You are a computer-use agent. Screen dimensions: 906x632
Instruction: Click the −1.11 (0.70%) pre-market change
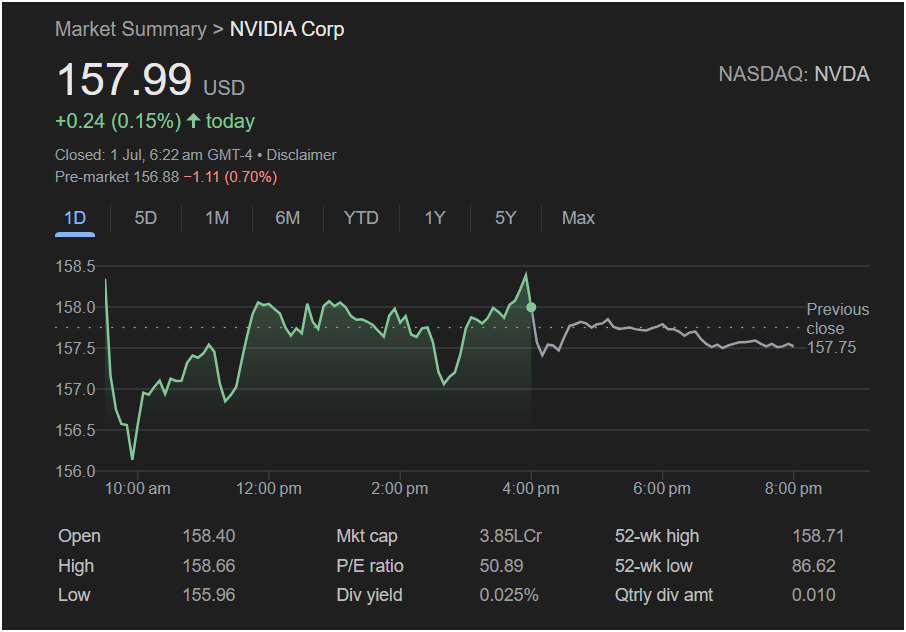tap(231, 177)
